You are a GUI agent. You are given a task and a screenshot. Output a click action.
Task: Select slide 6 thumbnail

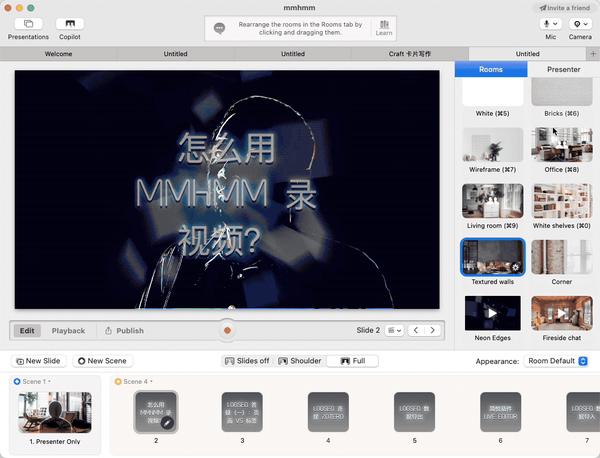501,412
